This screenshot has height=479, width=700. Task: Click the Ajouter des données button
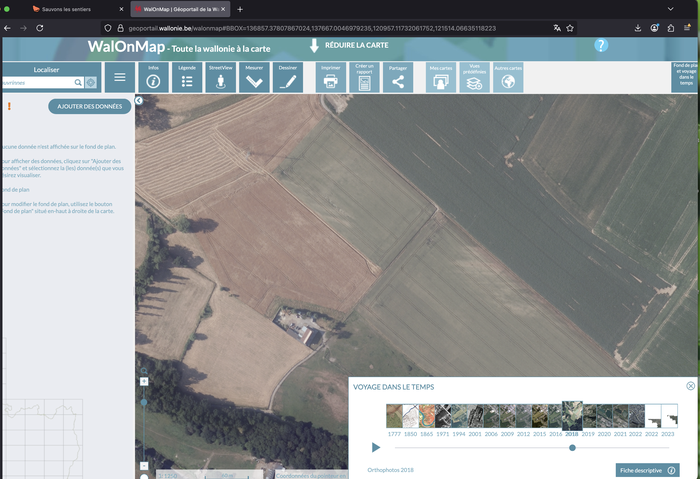coord(89,106)
